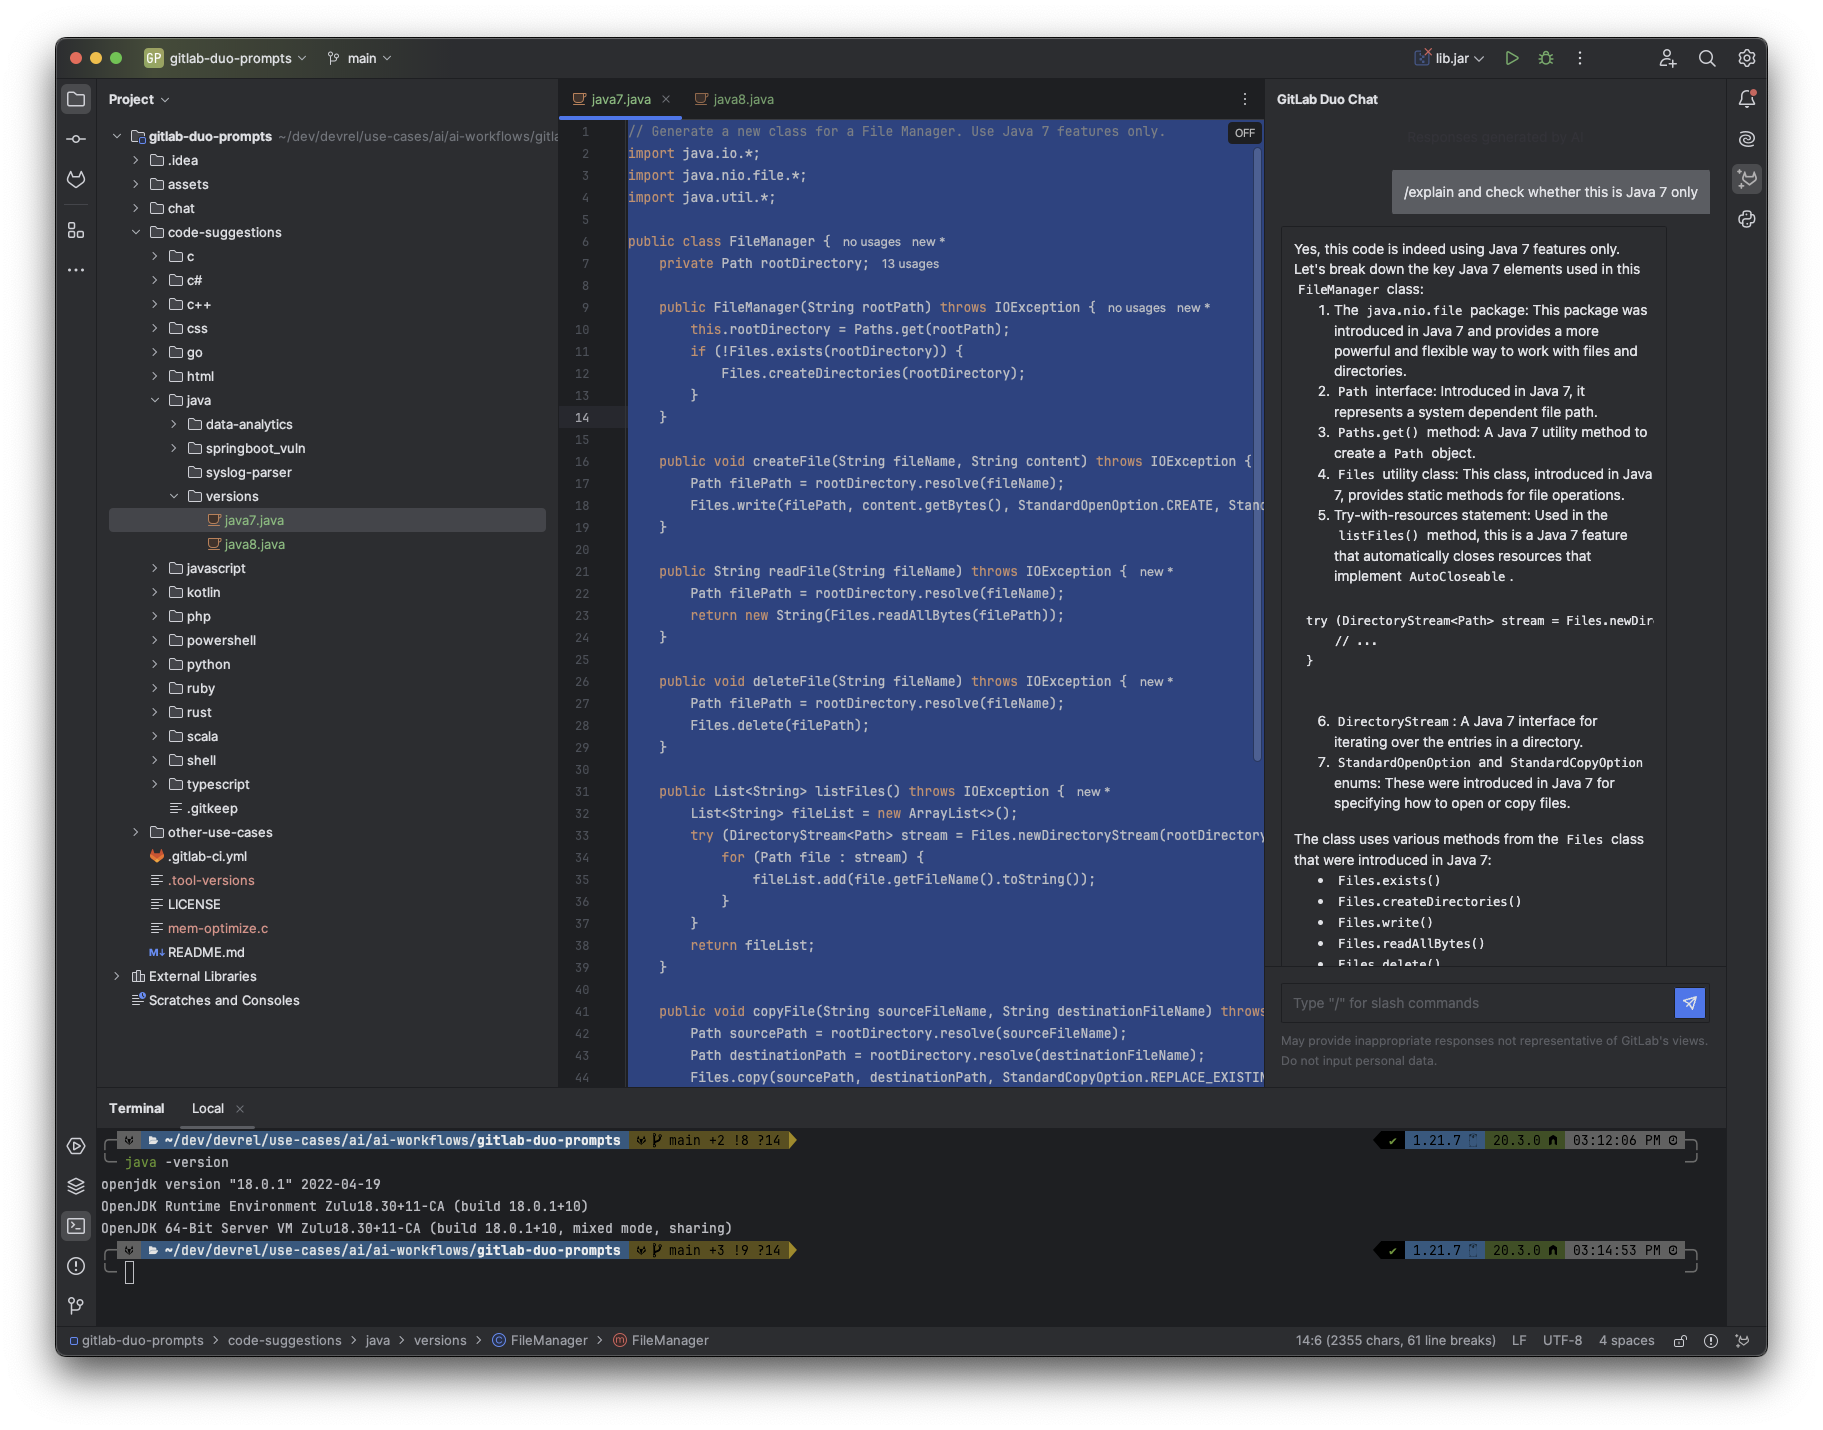Open the Commit tool window icon
Viewport: 1823px width, 1430px height.
76,139
